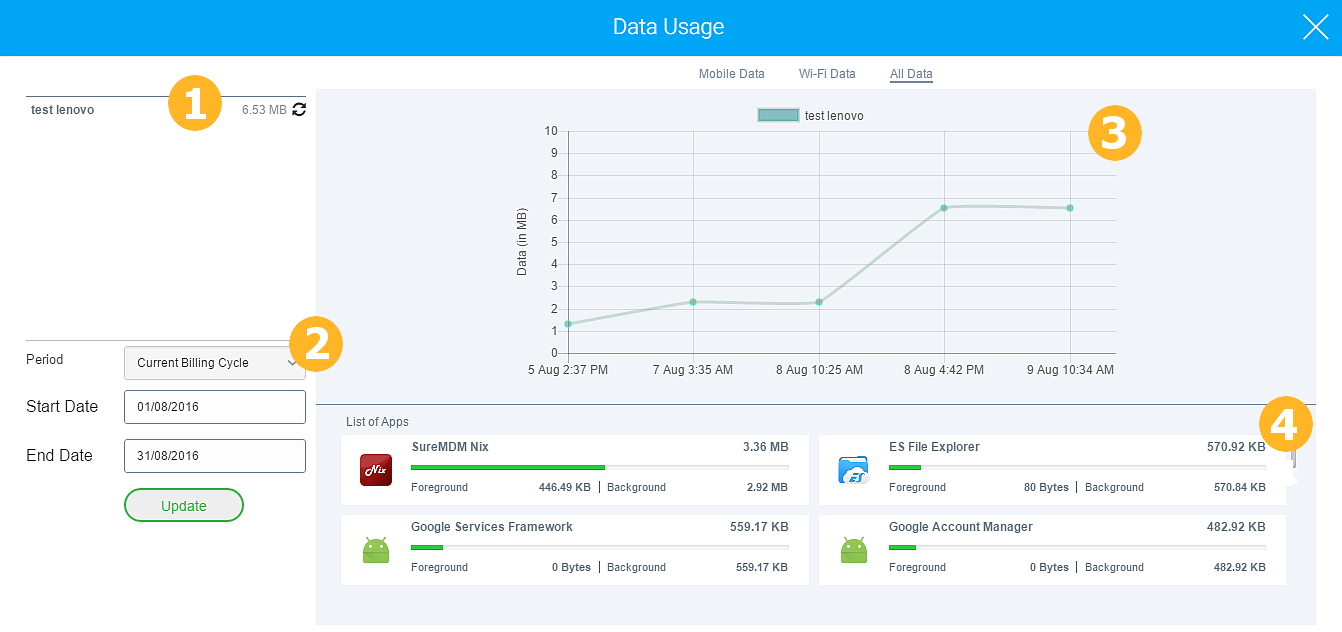Click the Google Services Framework Android icon
Image resolution: width=1342 pixels, height=632 pixels.
375,547
